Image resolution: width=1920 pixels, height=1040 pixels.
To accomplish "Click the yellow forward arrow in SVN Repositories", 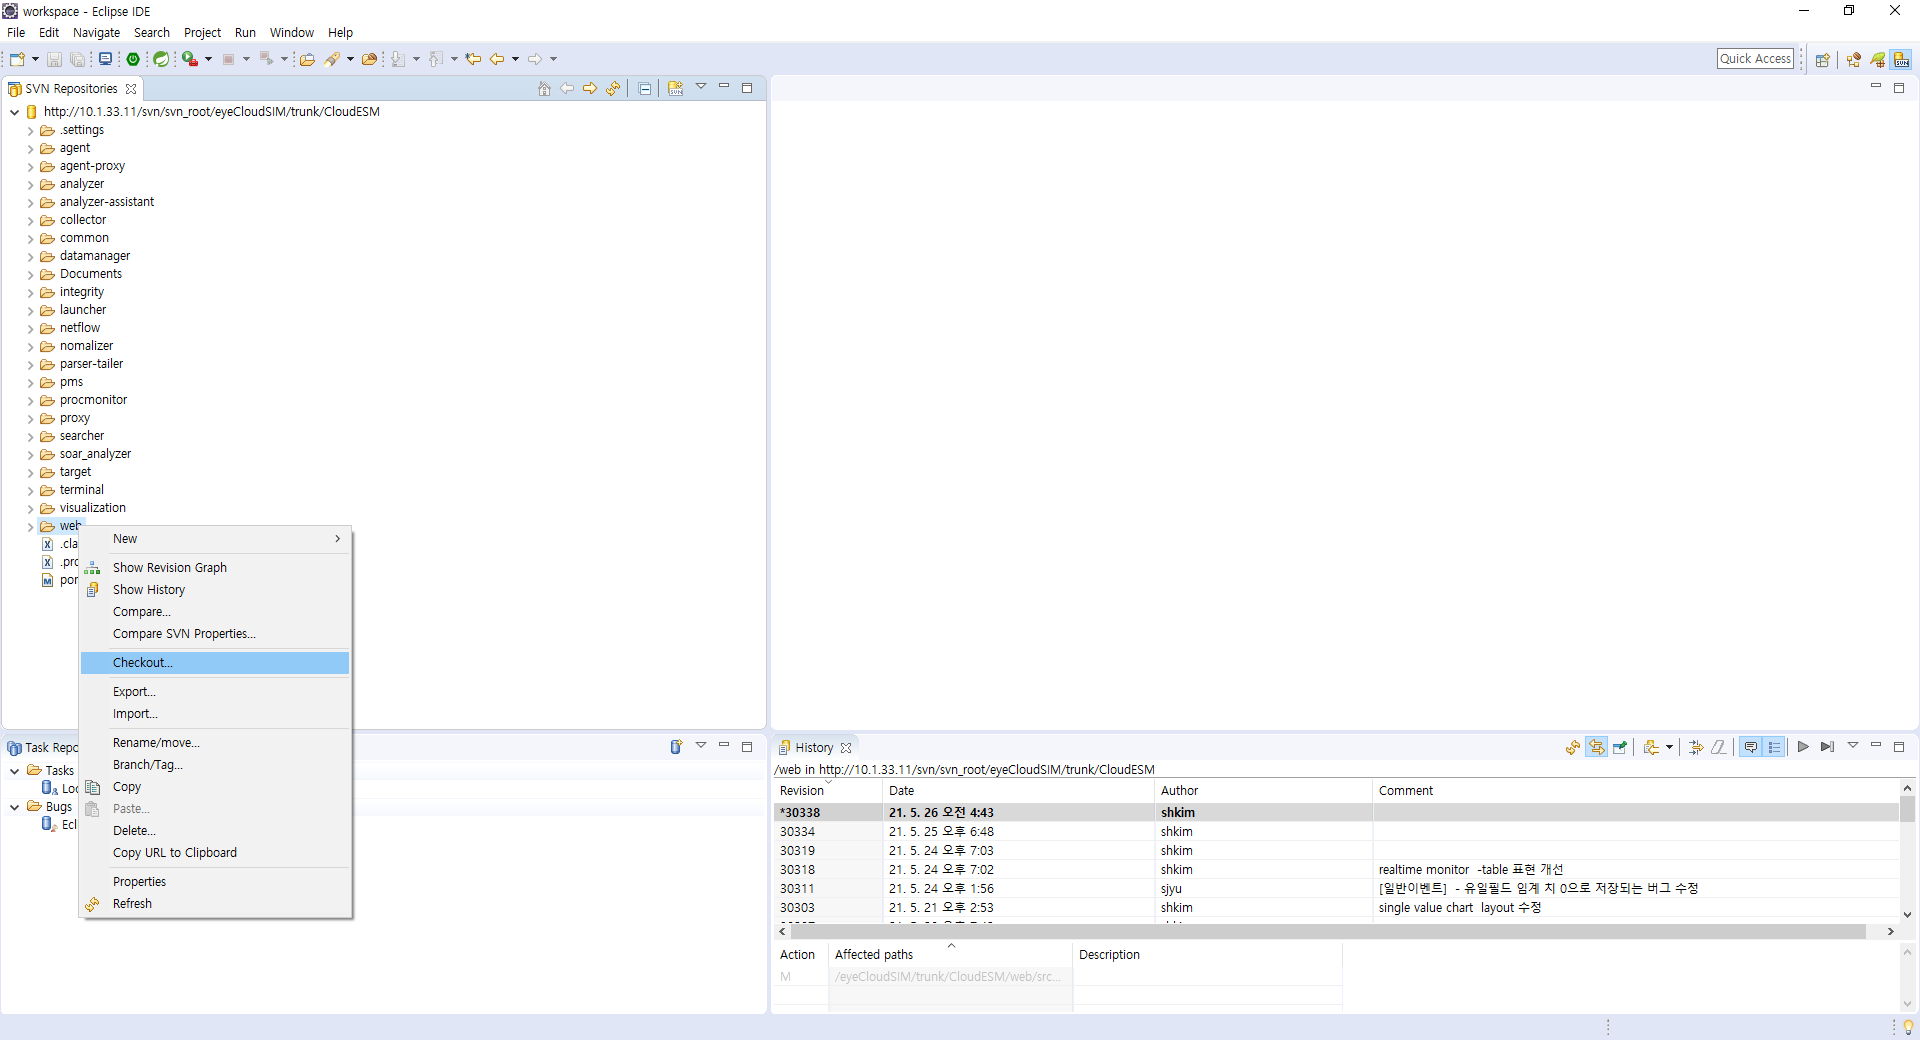I will point(590,88).
